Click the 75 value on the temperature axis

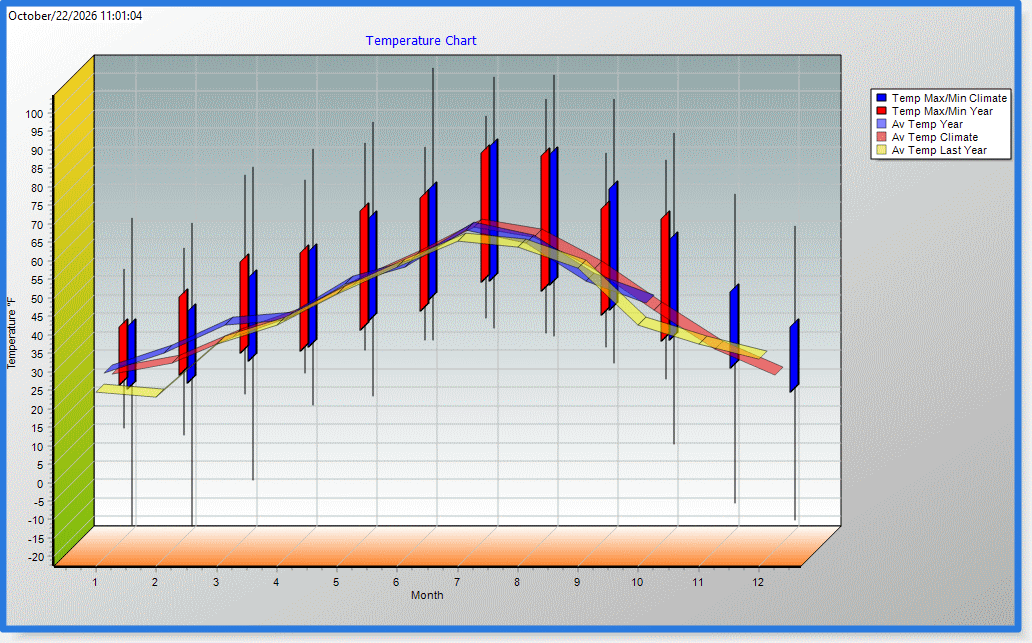(37, 206)
